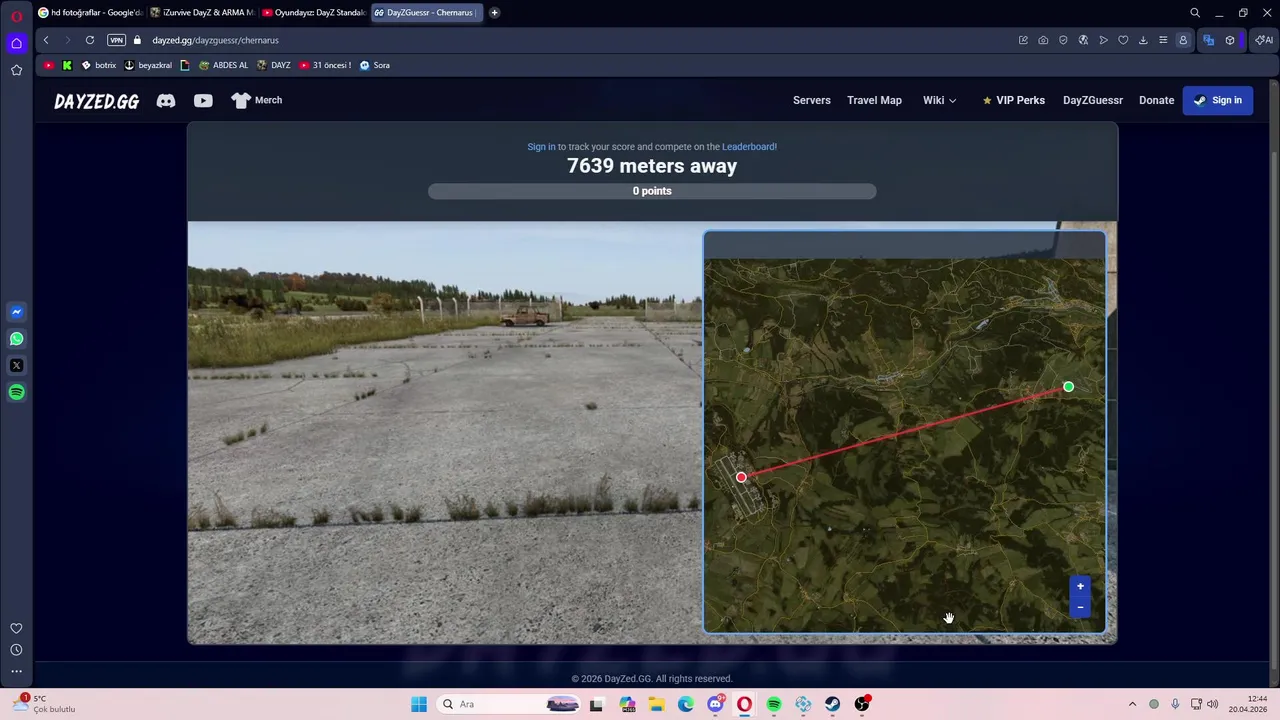Open Spotify from the taskbar
The image size is (1280, 720).
tap(774, 704)
